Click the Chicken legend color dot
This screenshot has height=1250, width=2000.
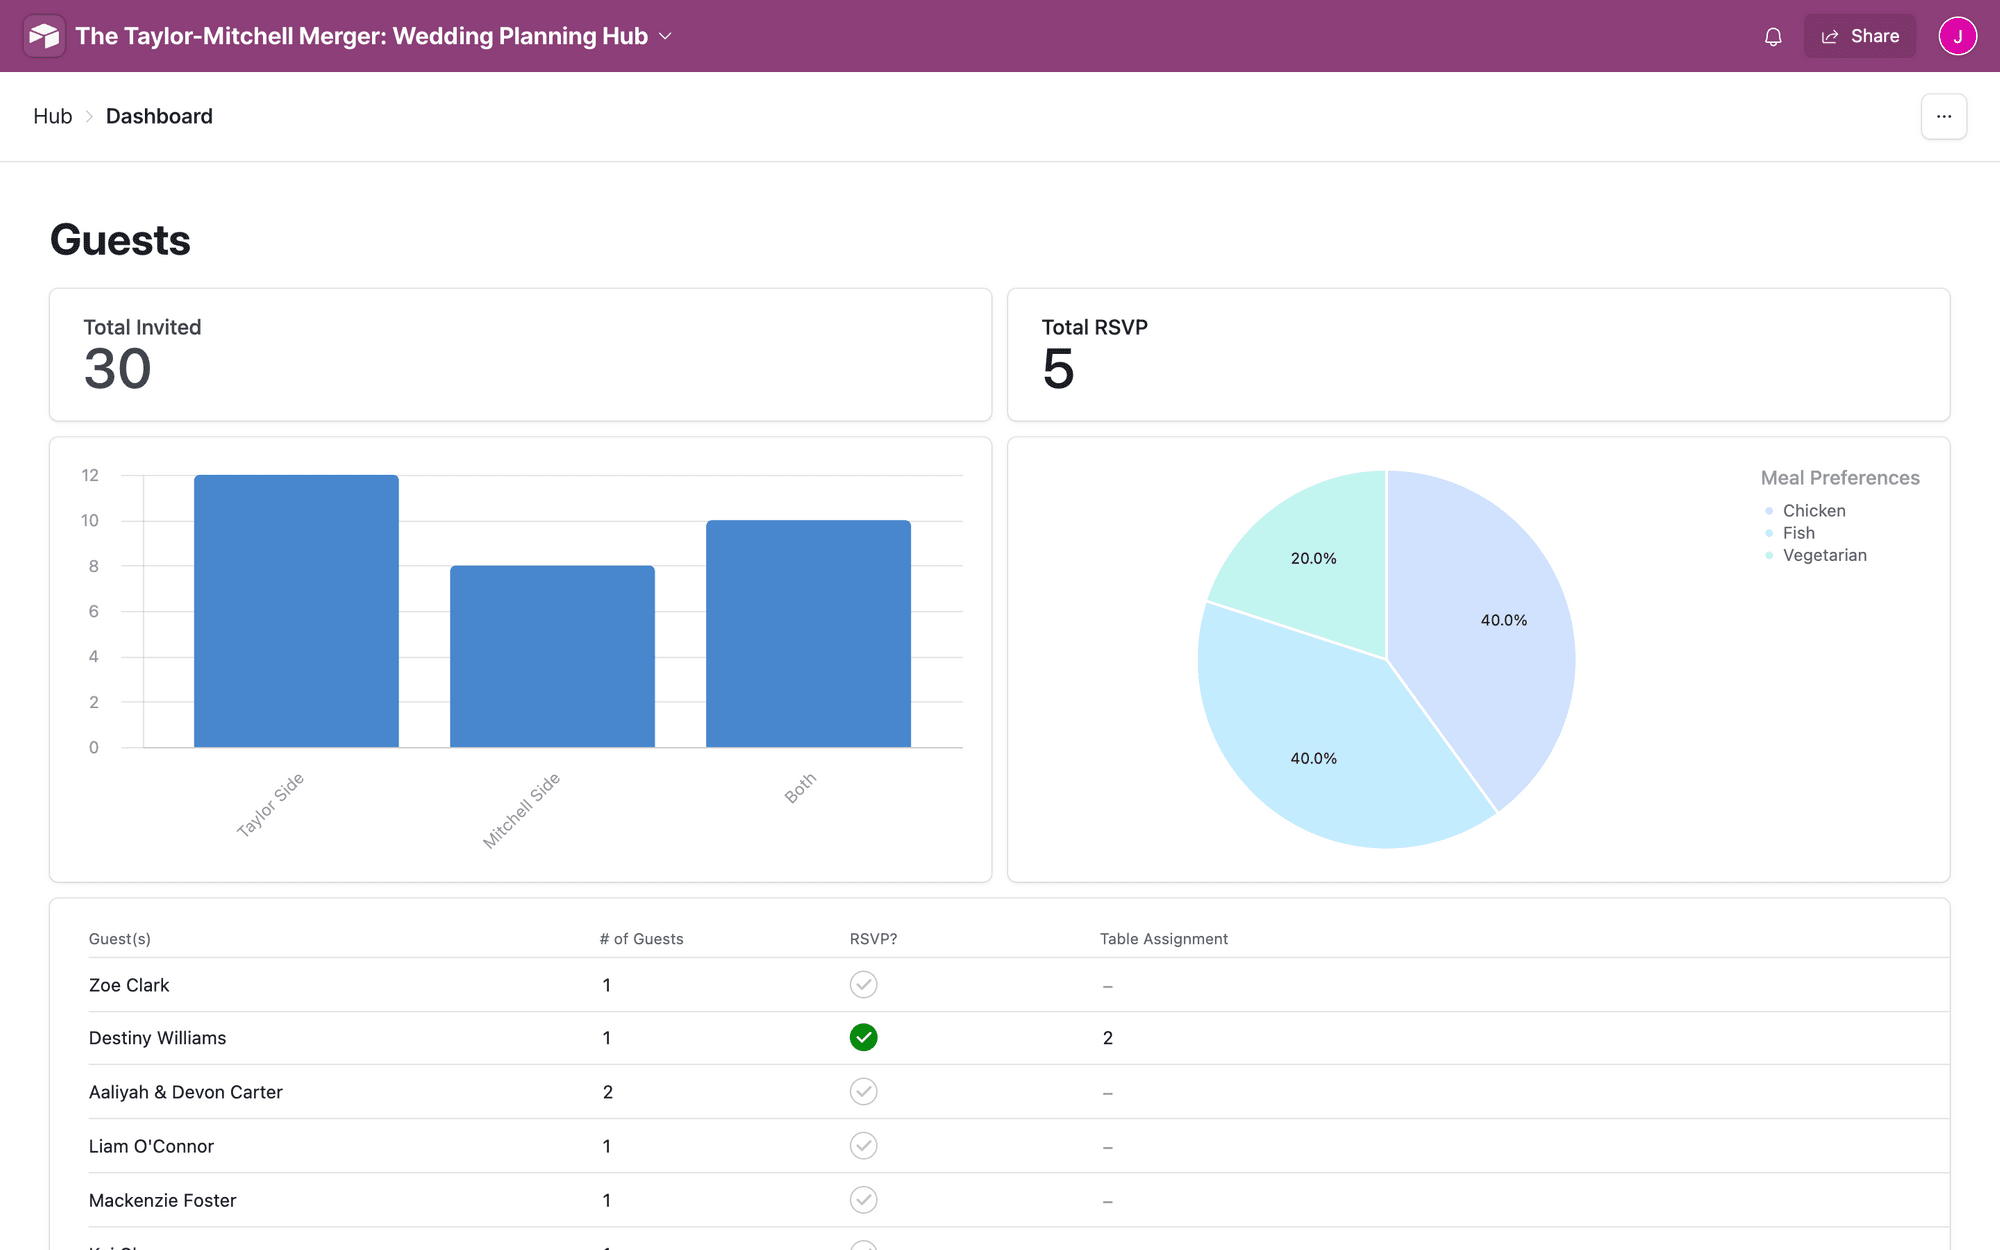1769,511
